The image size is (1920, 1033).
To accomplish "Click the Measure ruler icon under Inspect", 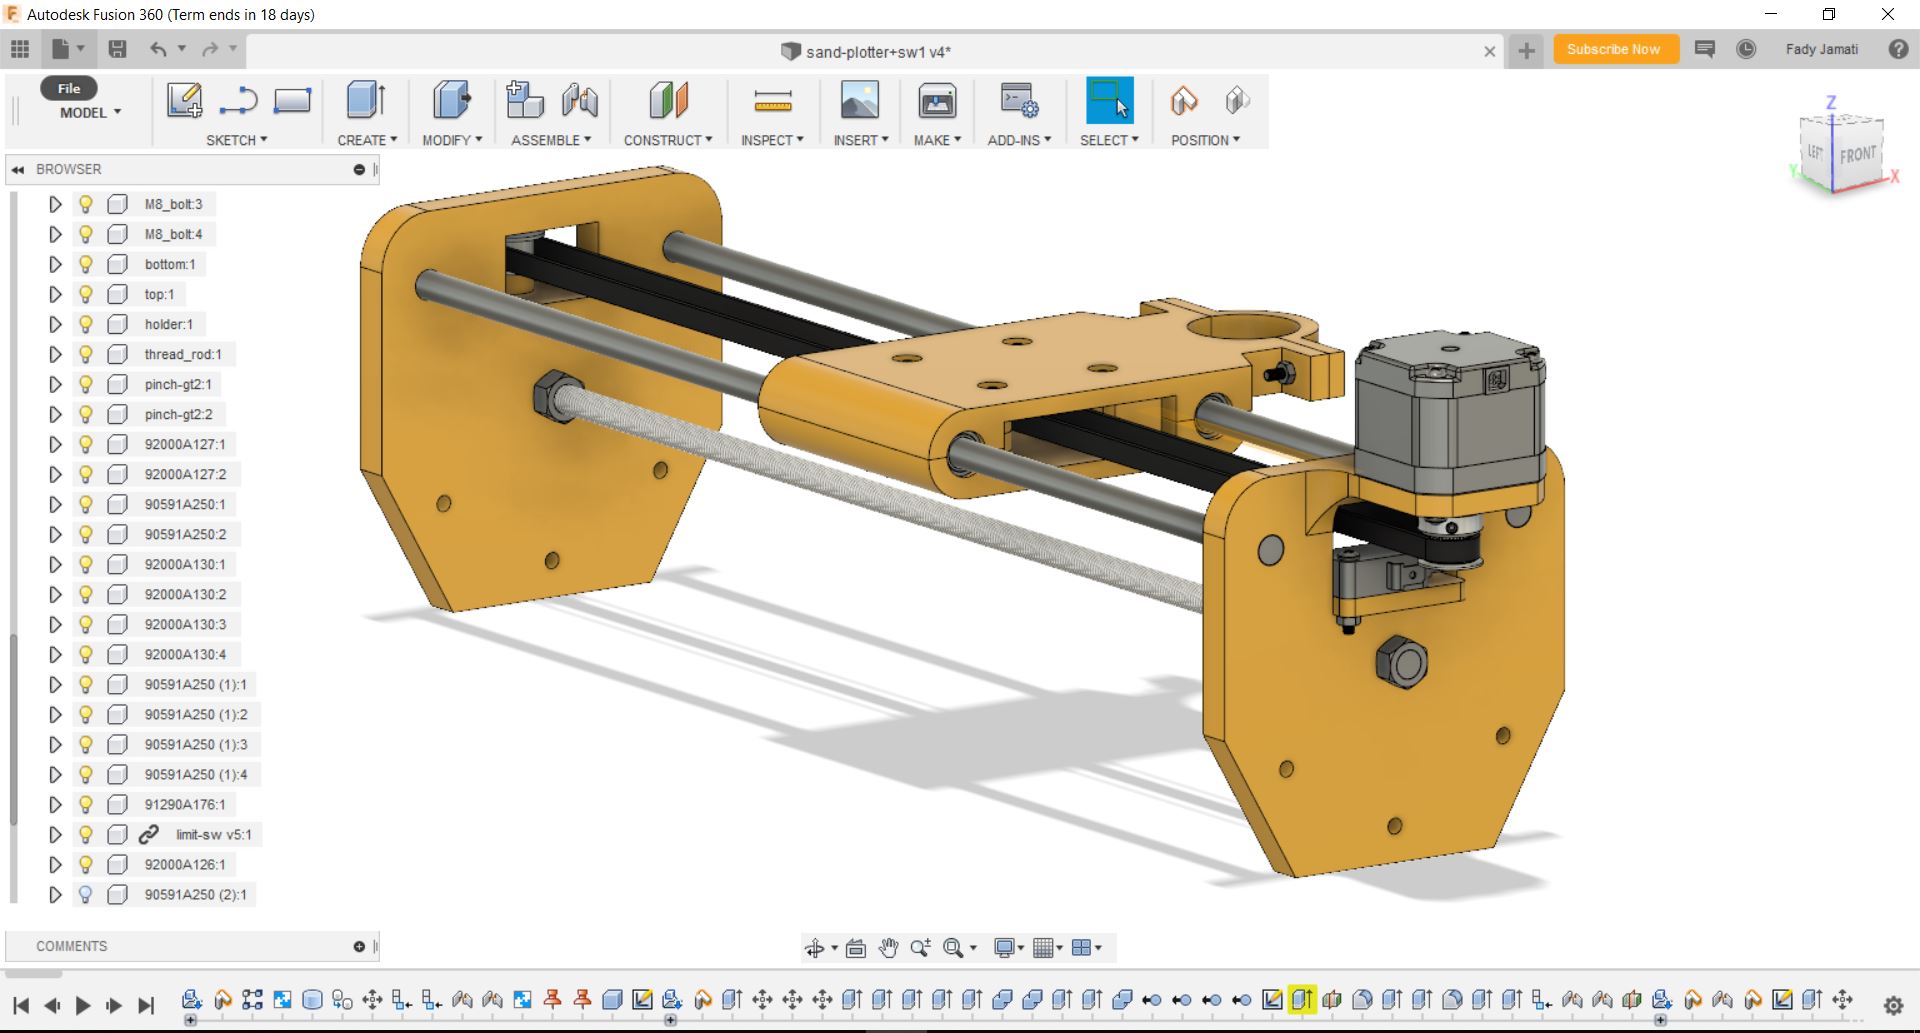I will [x=772, y=101].
